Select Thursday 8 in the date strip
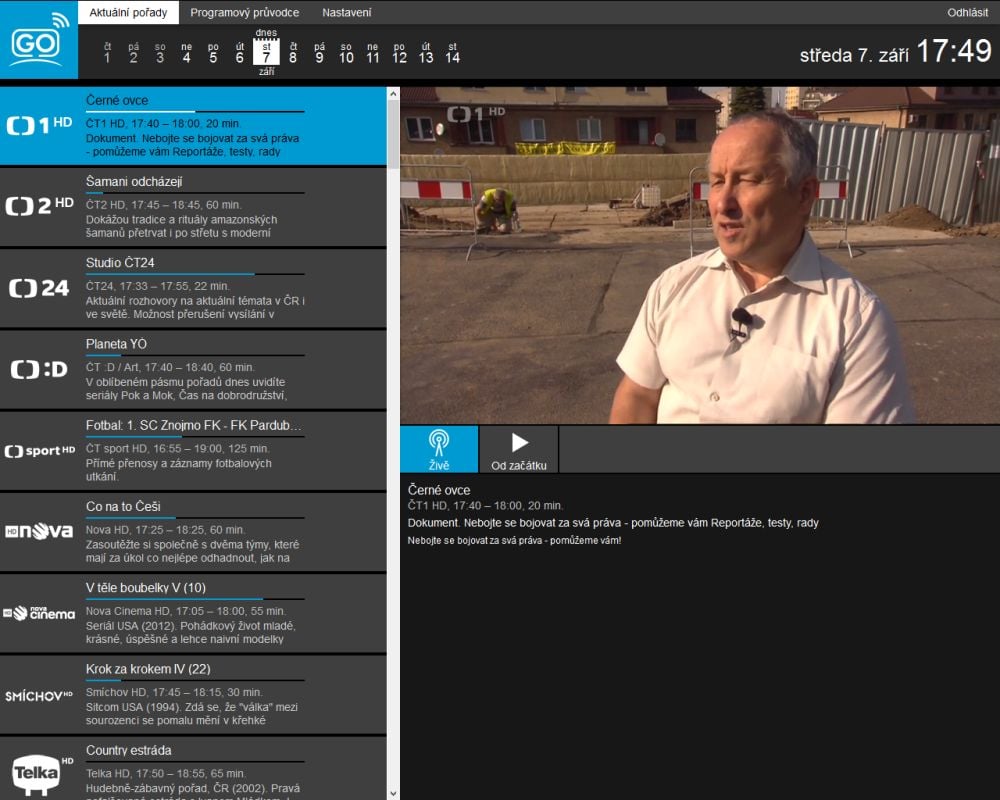The image size is (1000, 800). [x=293, y=53]
